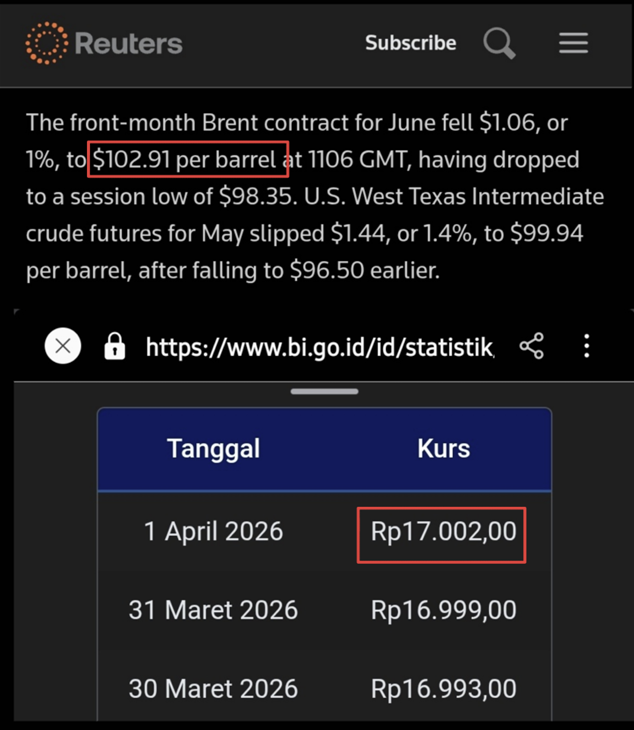Click the Rp16.993,00 rate value
The image size is (634, 730).
(443, 688)
